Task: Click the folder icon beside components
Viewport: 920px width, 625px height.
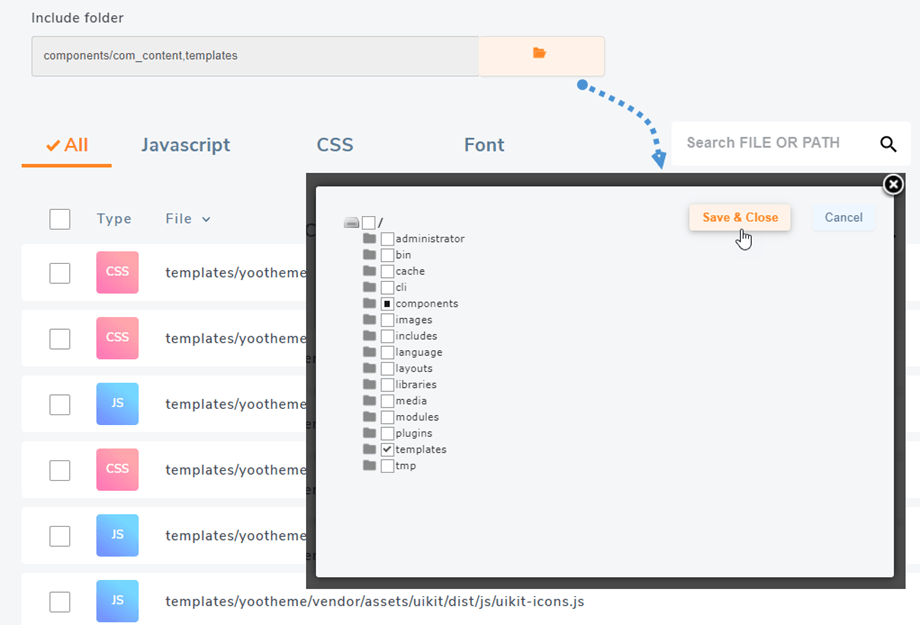Action: [x=370, y=303]
